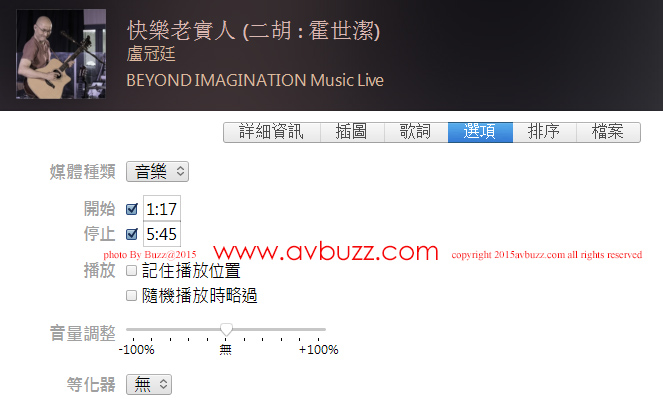
Task: Enable 記住播放位置 checkbox
Action: [x=132, y=270]
